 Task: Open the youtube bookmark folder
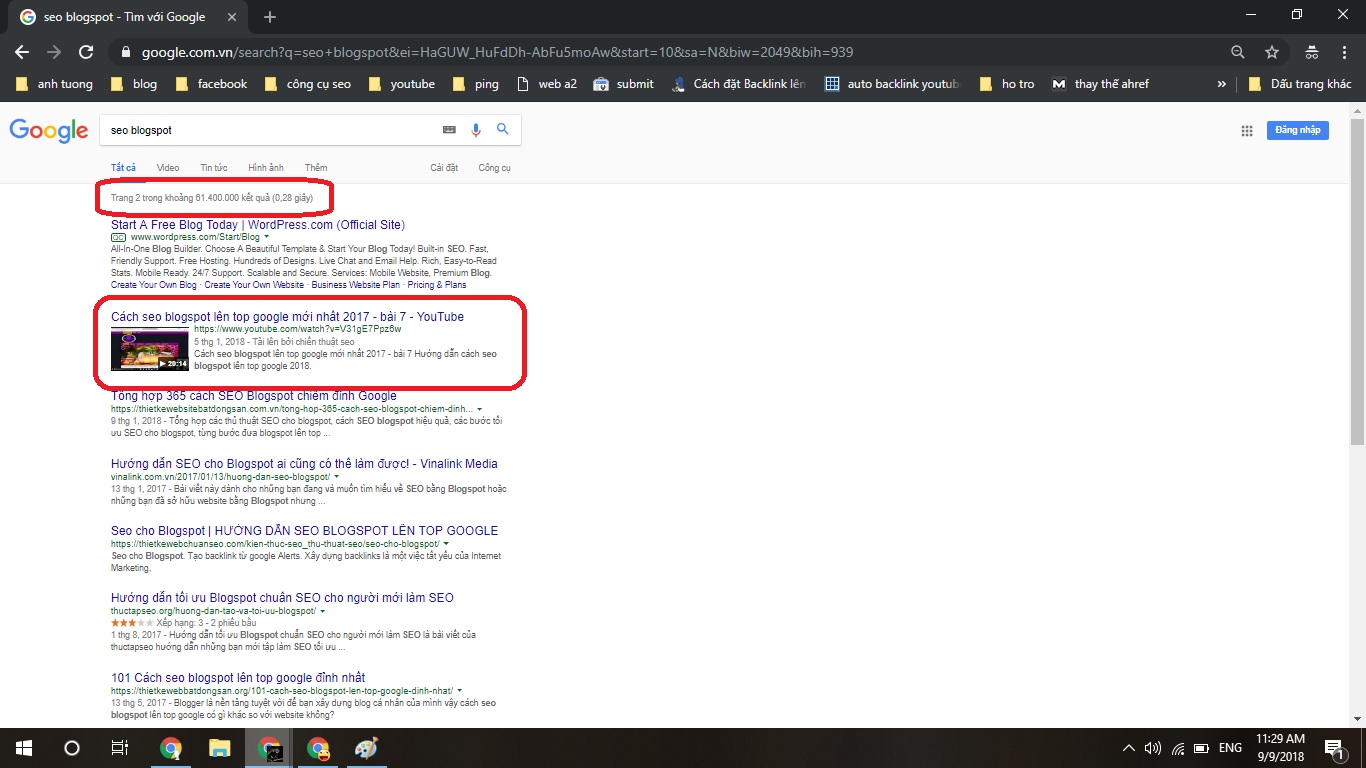(402, 84)
